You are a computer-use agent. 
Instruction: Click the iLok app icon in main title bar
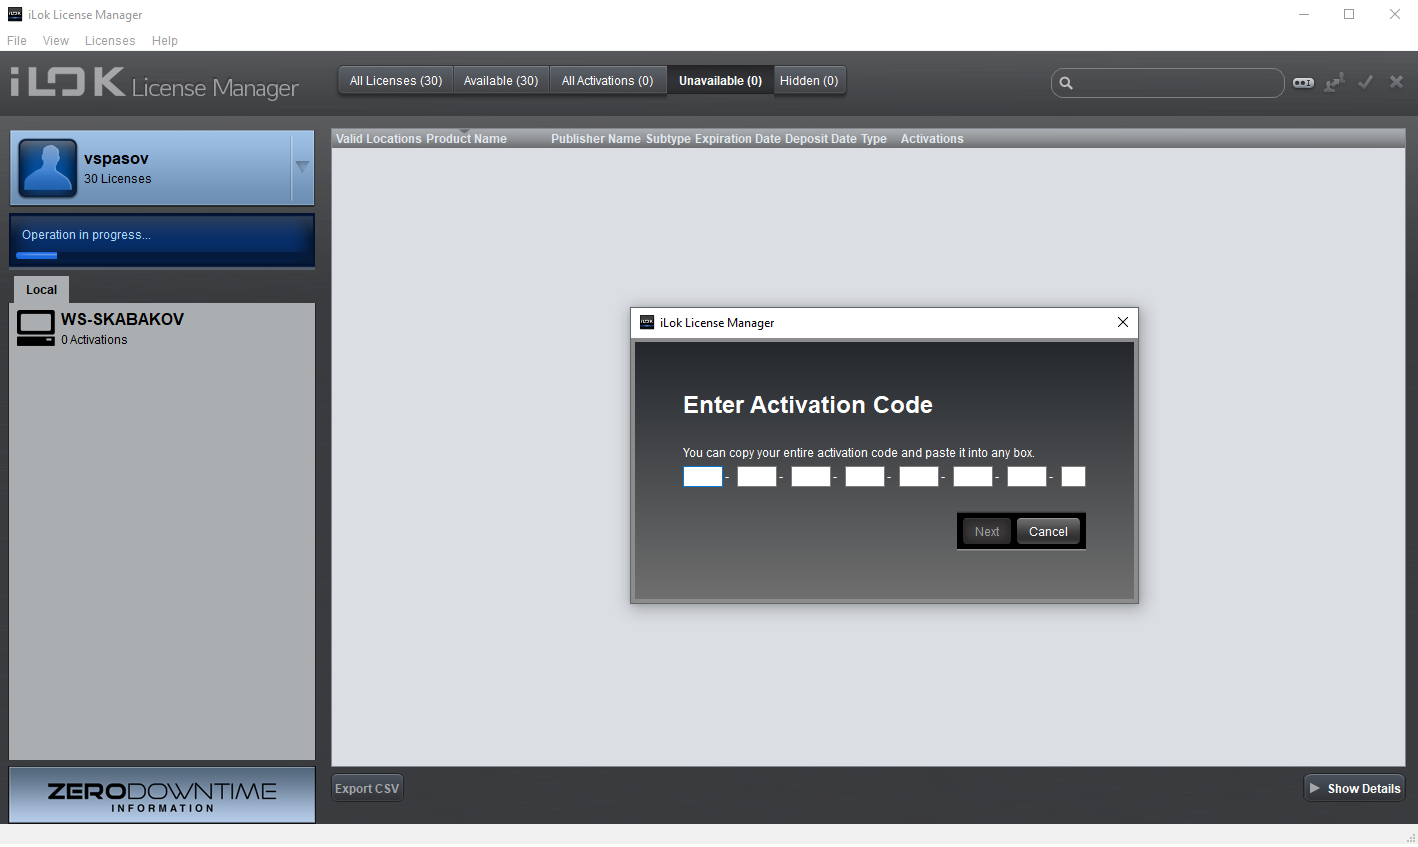pos(15,14)
